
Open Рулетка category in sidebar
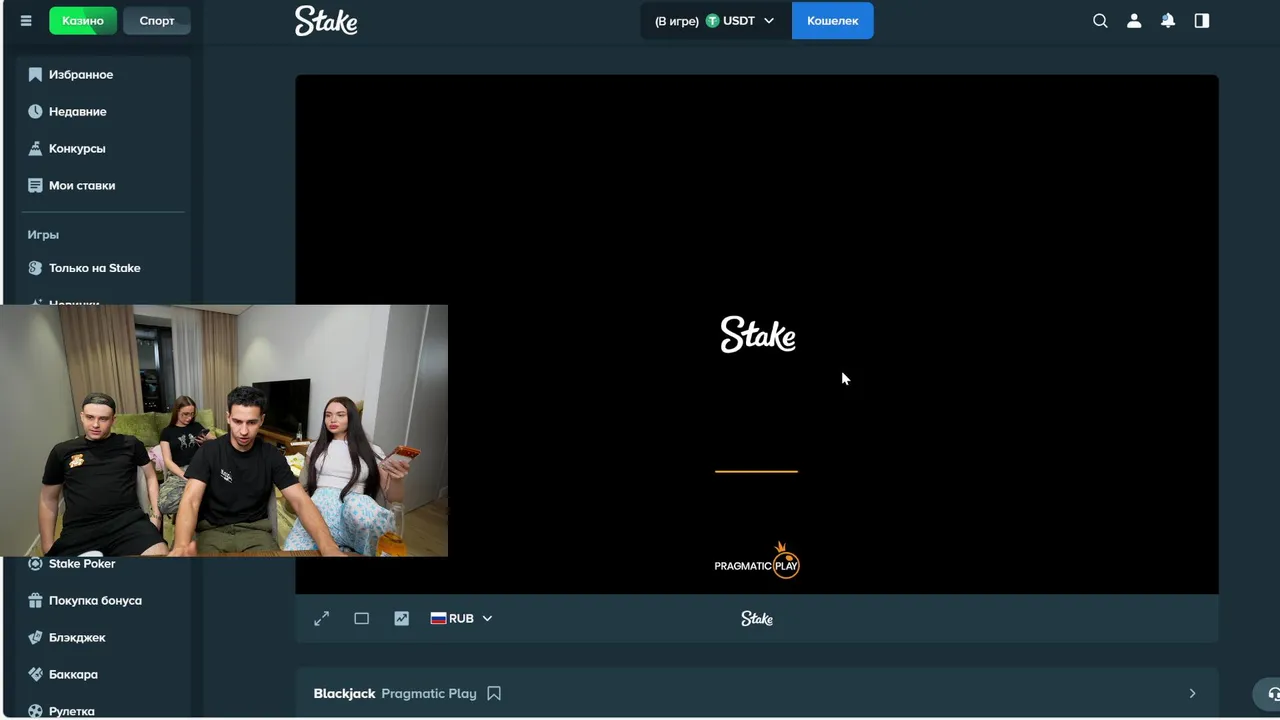(104, 711)
